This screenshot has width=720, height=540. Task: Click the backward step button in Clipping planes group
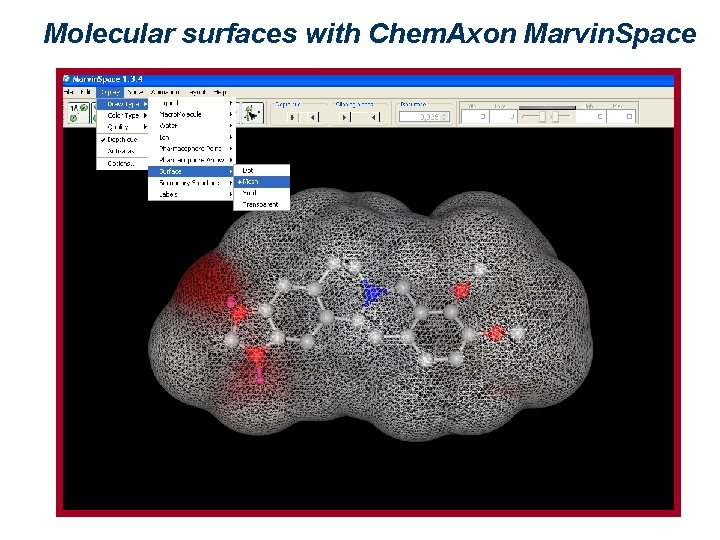[375, 117]
